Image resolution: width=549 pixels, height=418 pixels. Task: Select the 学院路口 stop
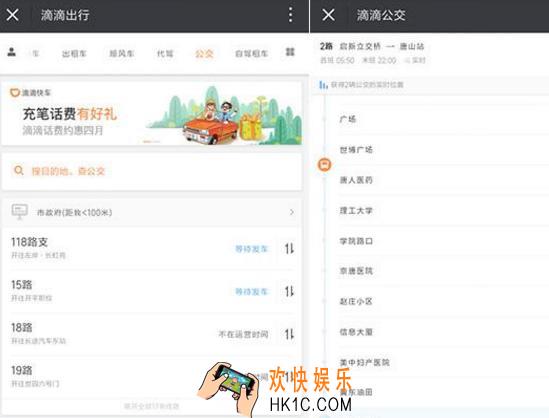coord(356,241)
